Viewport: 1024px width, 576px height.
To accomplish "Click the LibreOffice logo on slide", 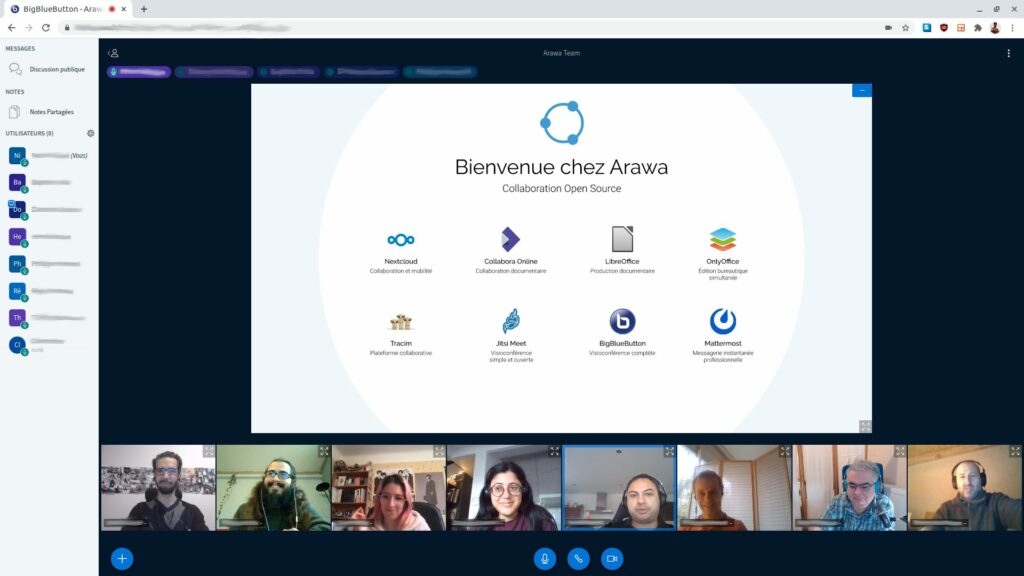I will (x=622, y=239).
